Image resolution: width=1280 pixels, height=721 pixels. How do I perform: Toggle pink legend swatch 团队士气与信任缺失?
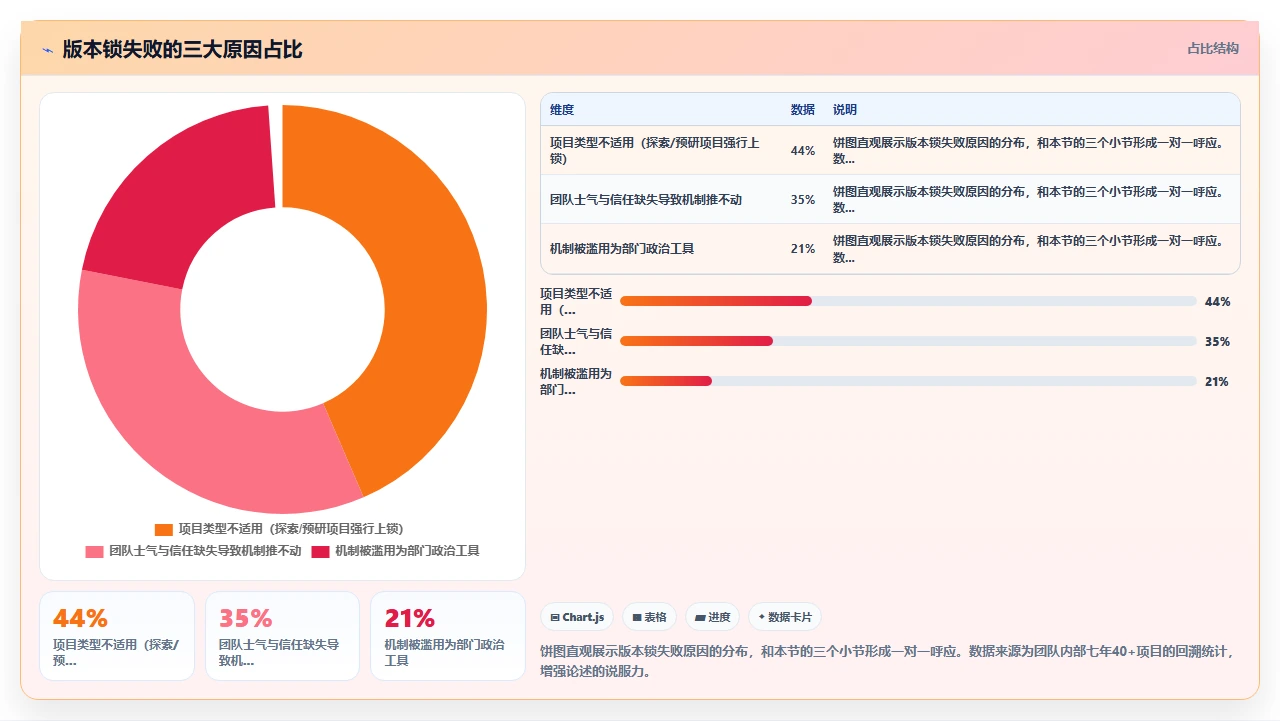[94, 551]
